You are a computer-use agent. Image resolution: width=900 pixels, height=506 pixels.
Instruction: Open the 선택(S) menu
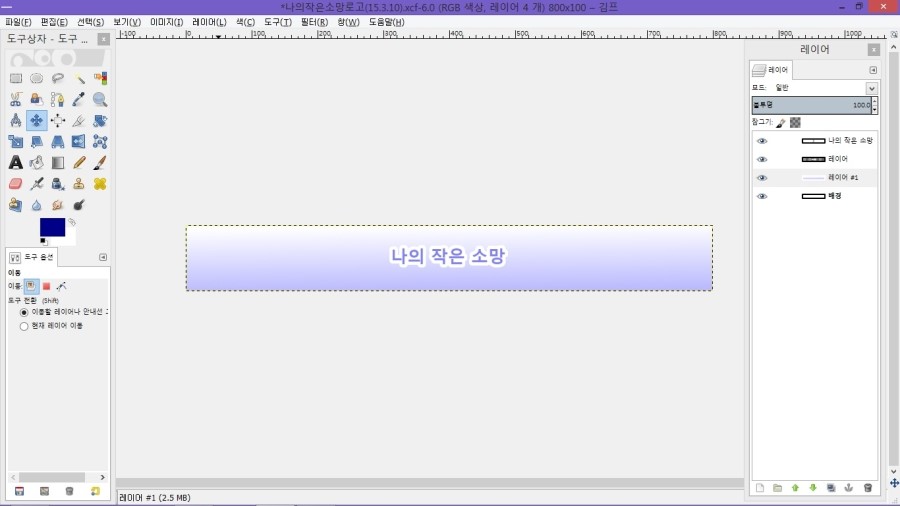90,22
